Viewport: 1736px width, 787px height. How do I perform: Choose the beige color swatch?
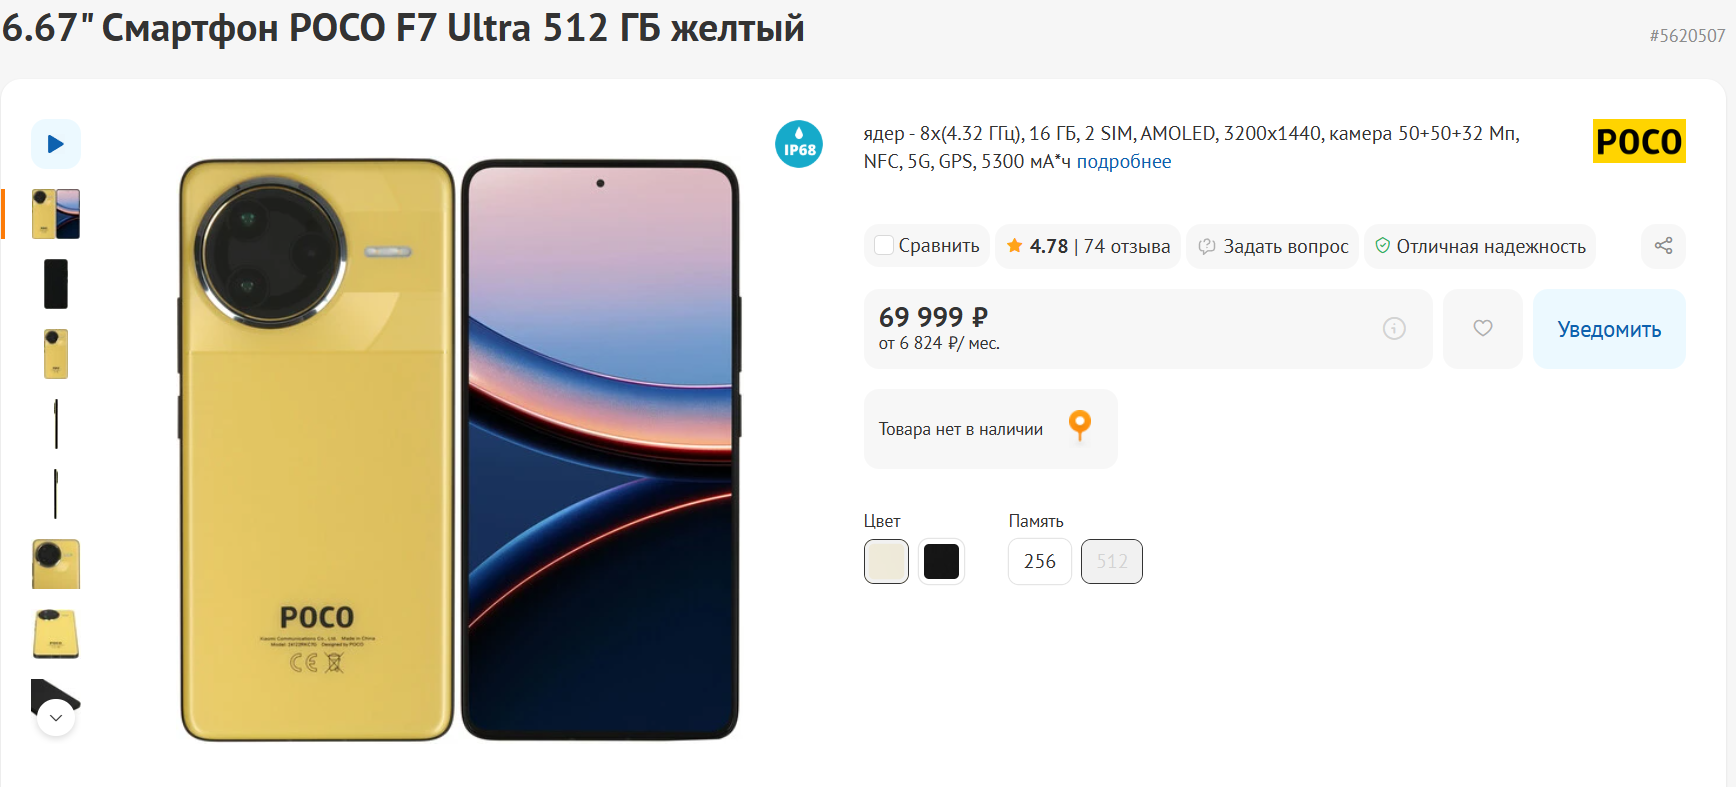(886, 561)
